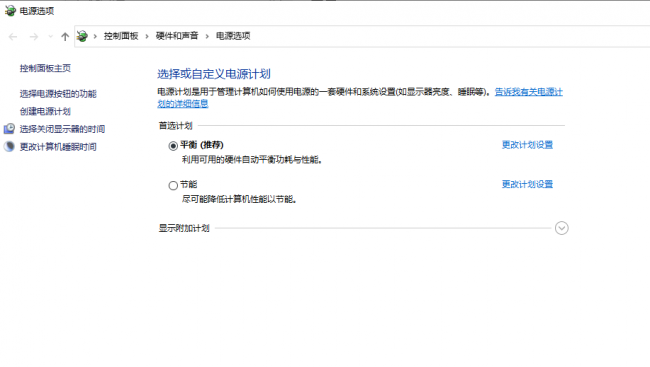Open 创建电源计划 link
Screen dimensions: 650x367
(45, 111)
